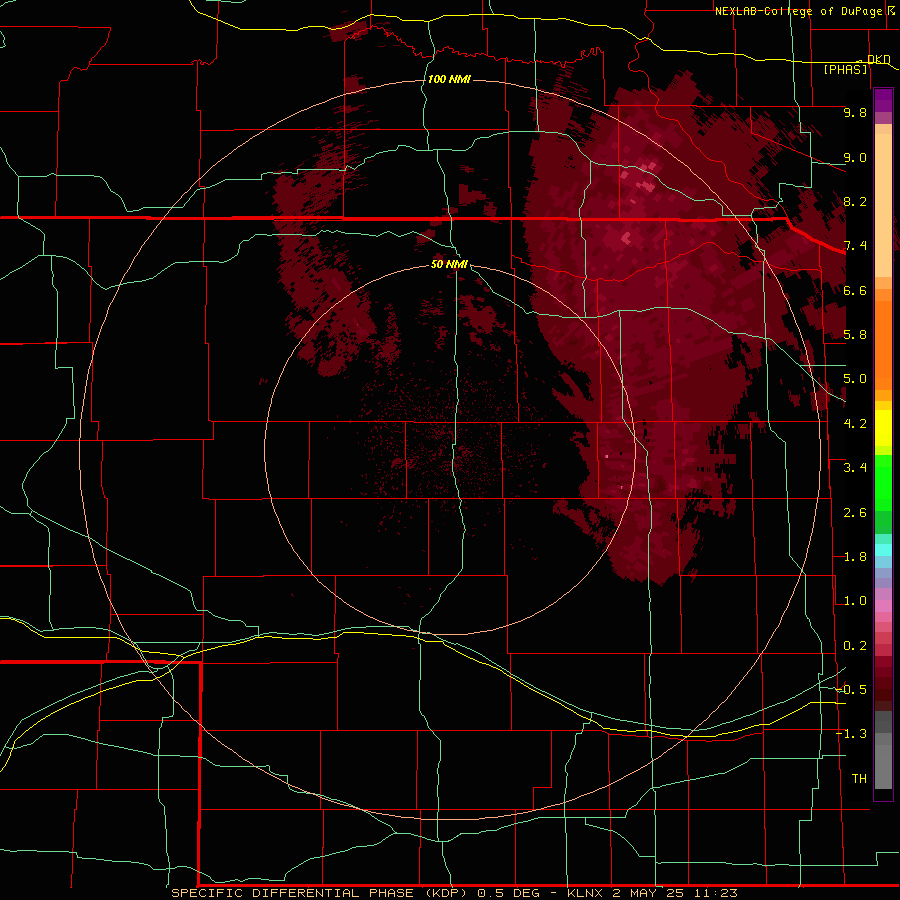
Task: Select the 0.2 legend value
Action: [x=855, y=646]
